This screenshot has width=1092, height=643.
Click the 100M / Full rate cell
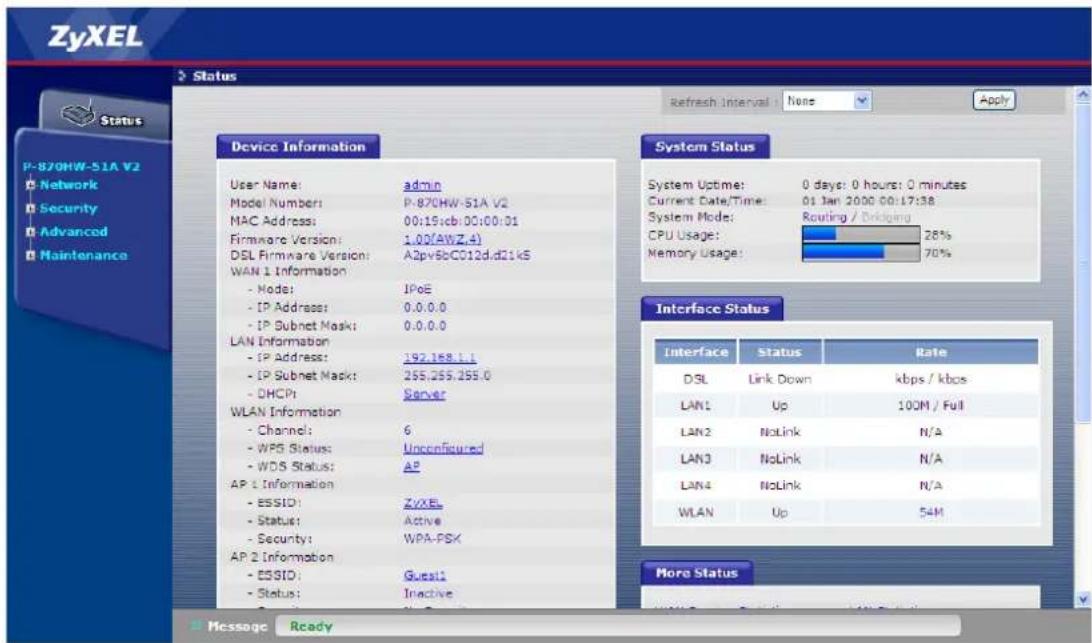click(930, 405)
